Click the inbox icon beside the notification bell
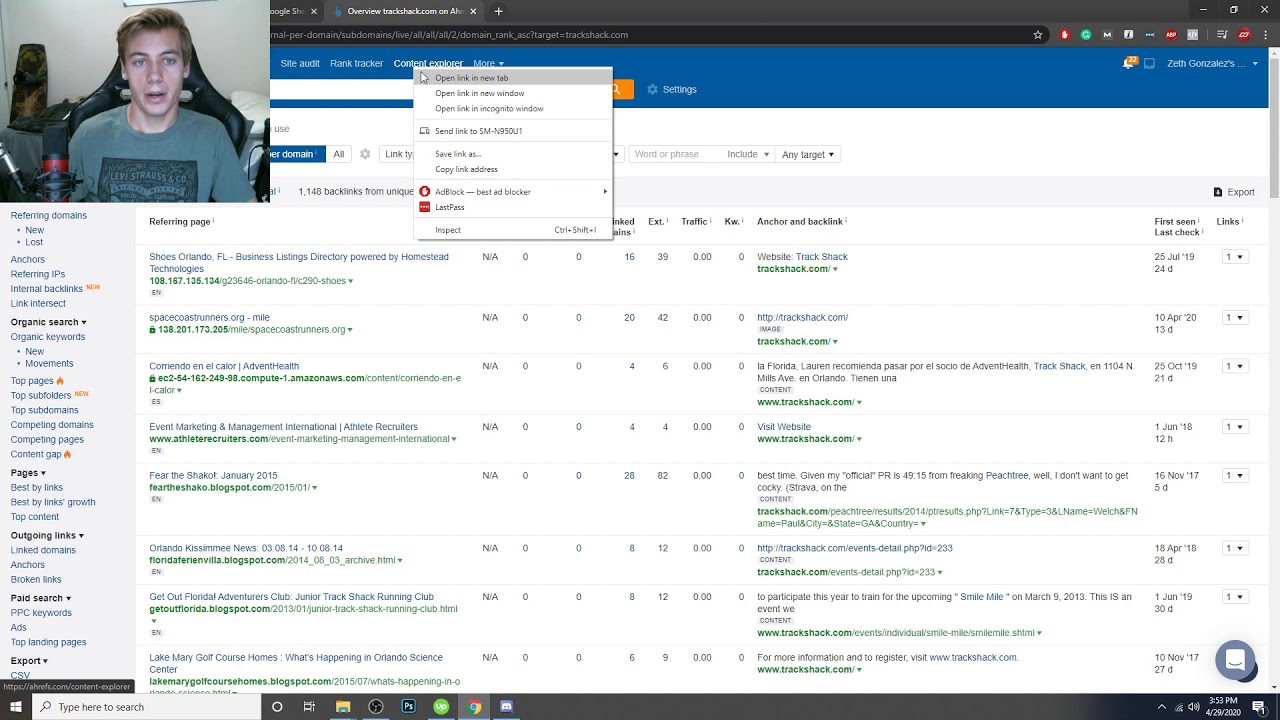This screenshot has height=720, width=1280. tap(1149, 63)
